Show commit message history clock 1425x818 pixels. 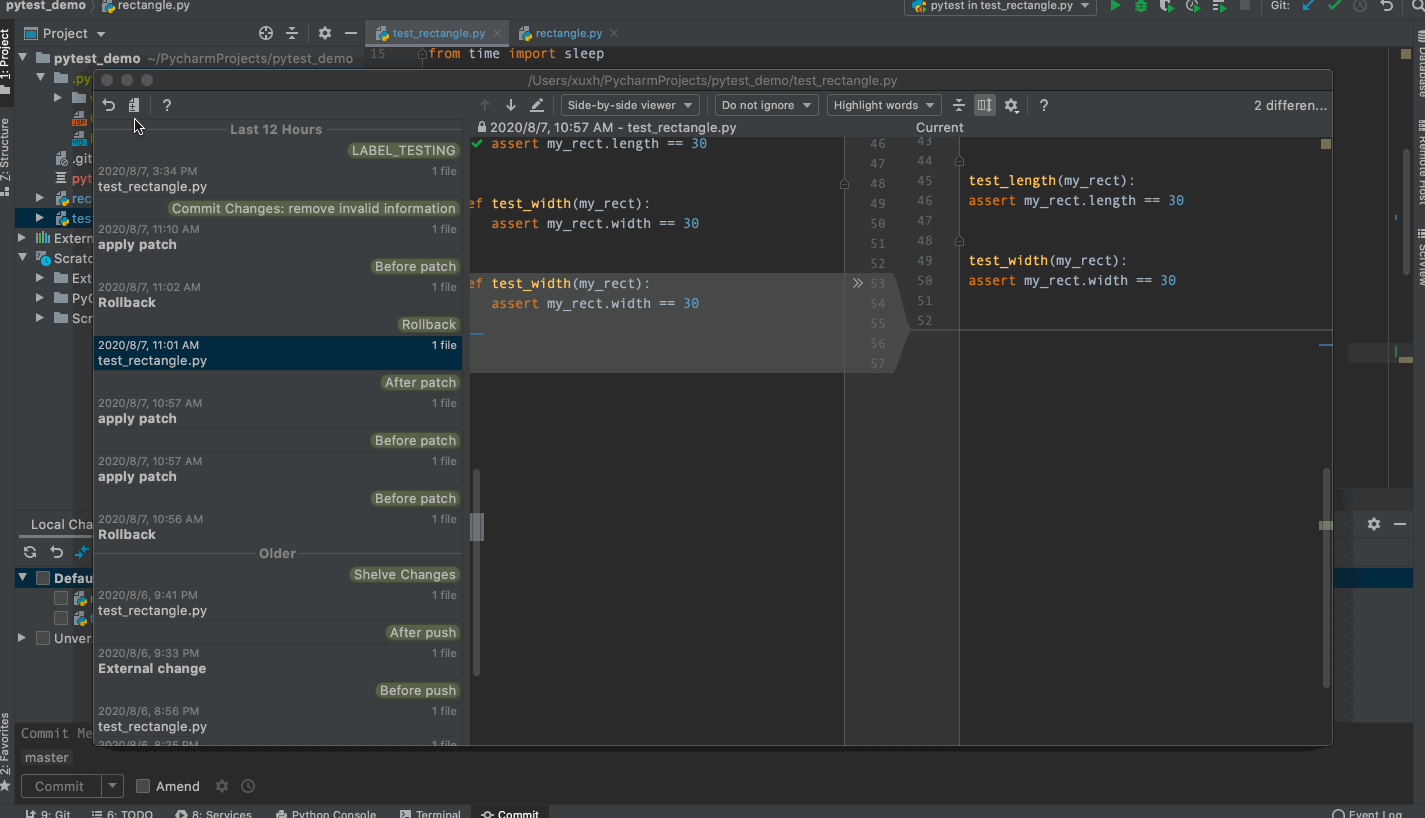point(248,786)
